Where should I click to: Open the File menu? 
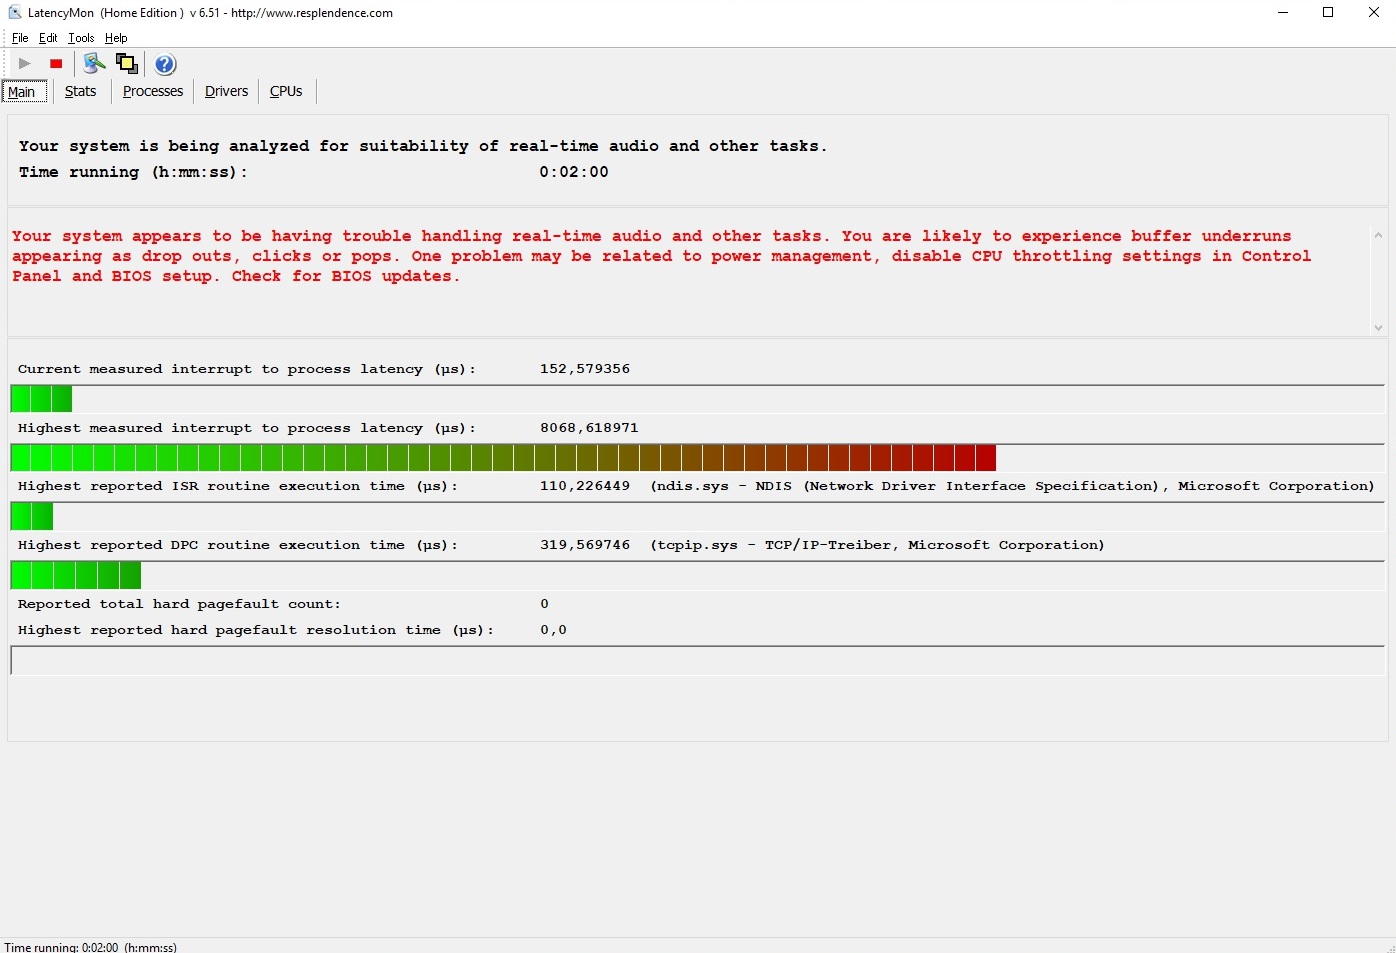20,38
